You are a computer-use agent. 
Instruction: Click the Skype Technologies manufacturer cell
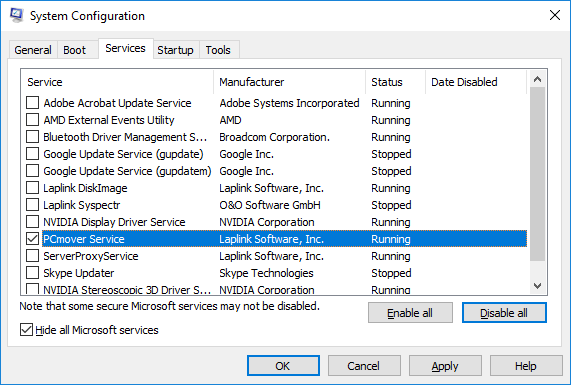coord(266,273)
